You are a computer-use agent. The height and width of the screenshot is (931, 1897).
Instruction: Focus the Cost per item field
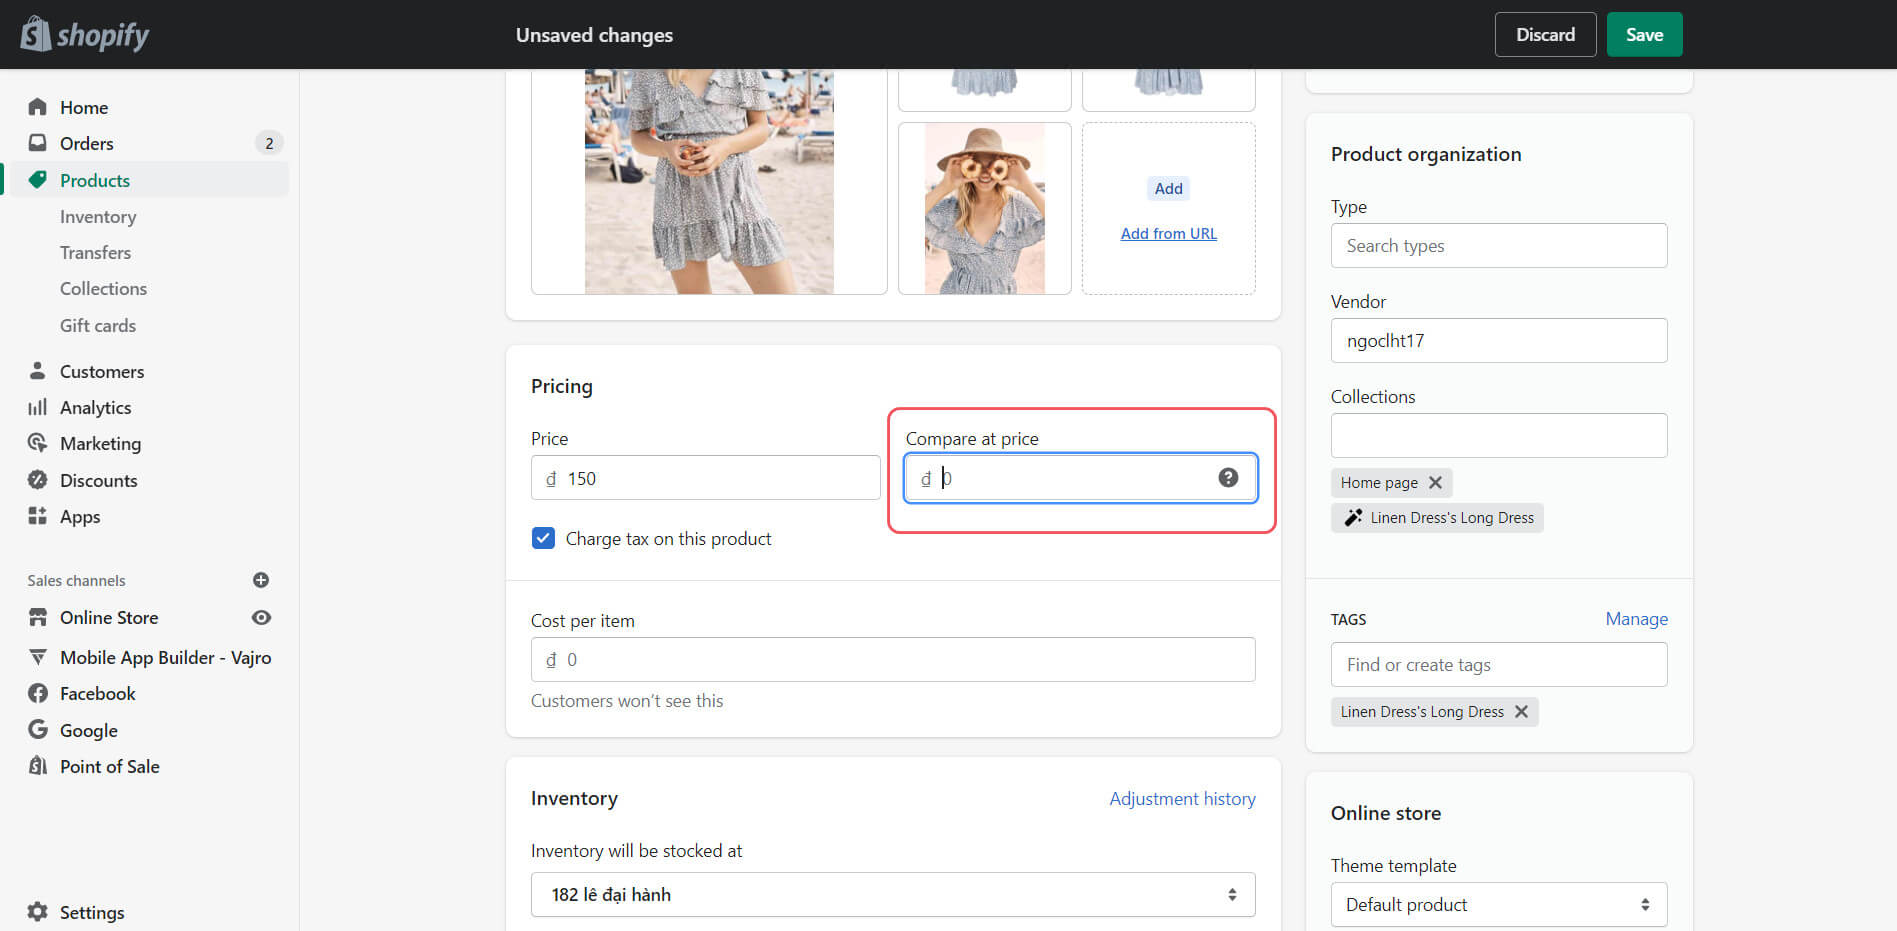(x=893, y=659)
